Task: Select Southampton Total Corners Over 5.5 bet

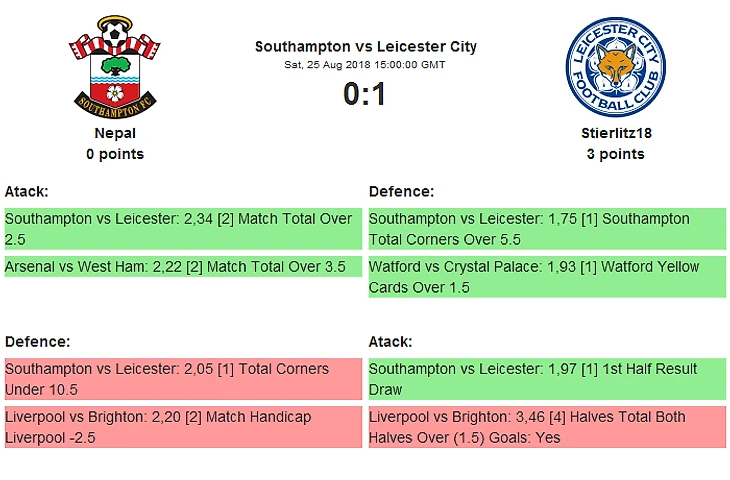Action: (x=547, y=229)
